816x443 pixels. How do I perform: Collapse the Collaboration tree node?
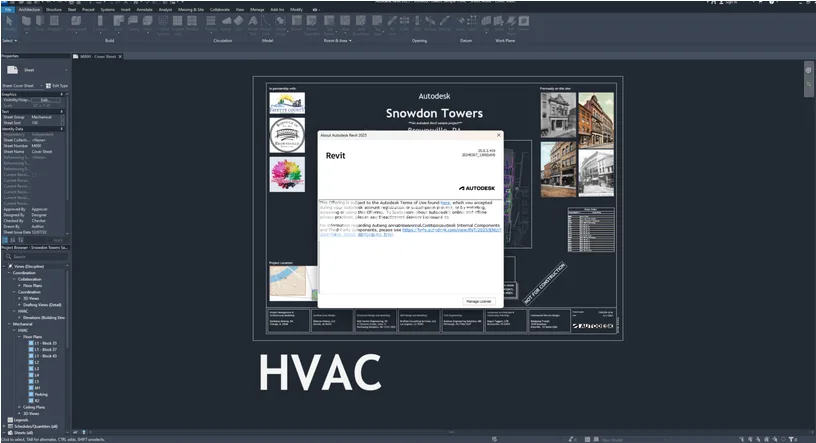(14, 279)
